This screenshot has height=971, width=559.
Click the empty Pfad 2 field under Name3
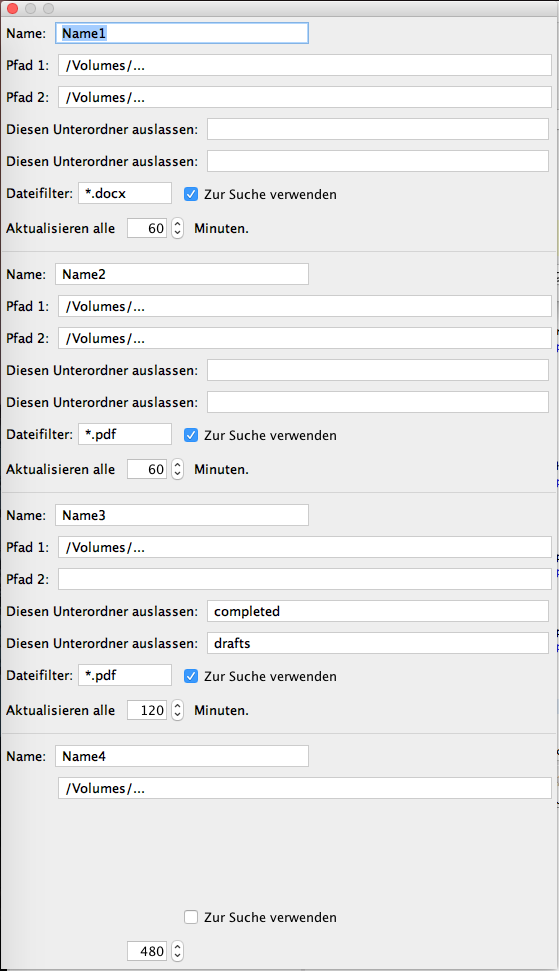pyautogui.click(x=305, y=579)
